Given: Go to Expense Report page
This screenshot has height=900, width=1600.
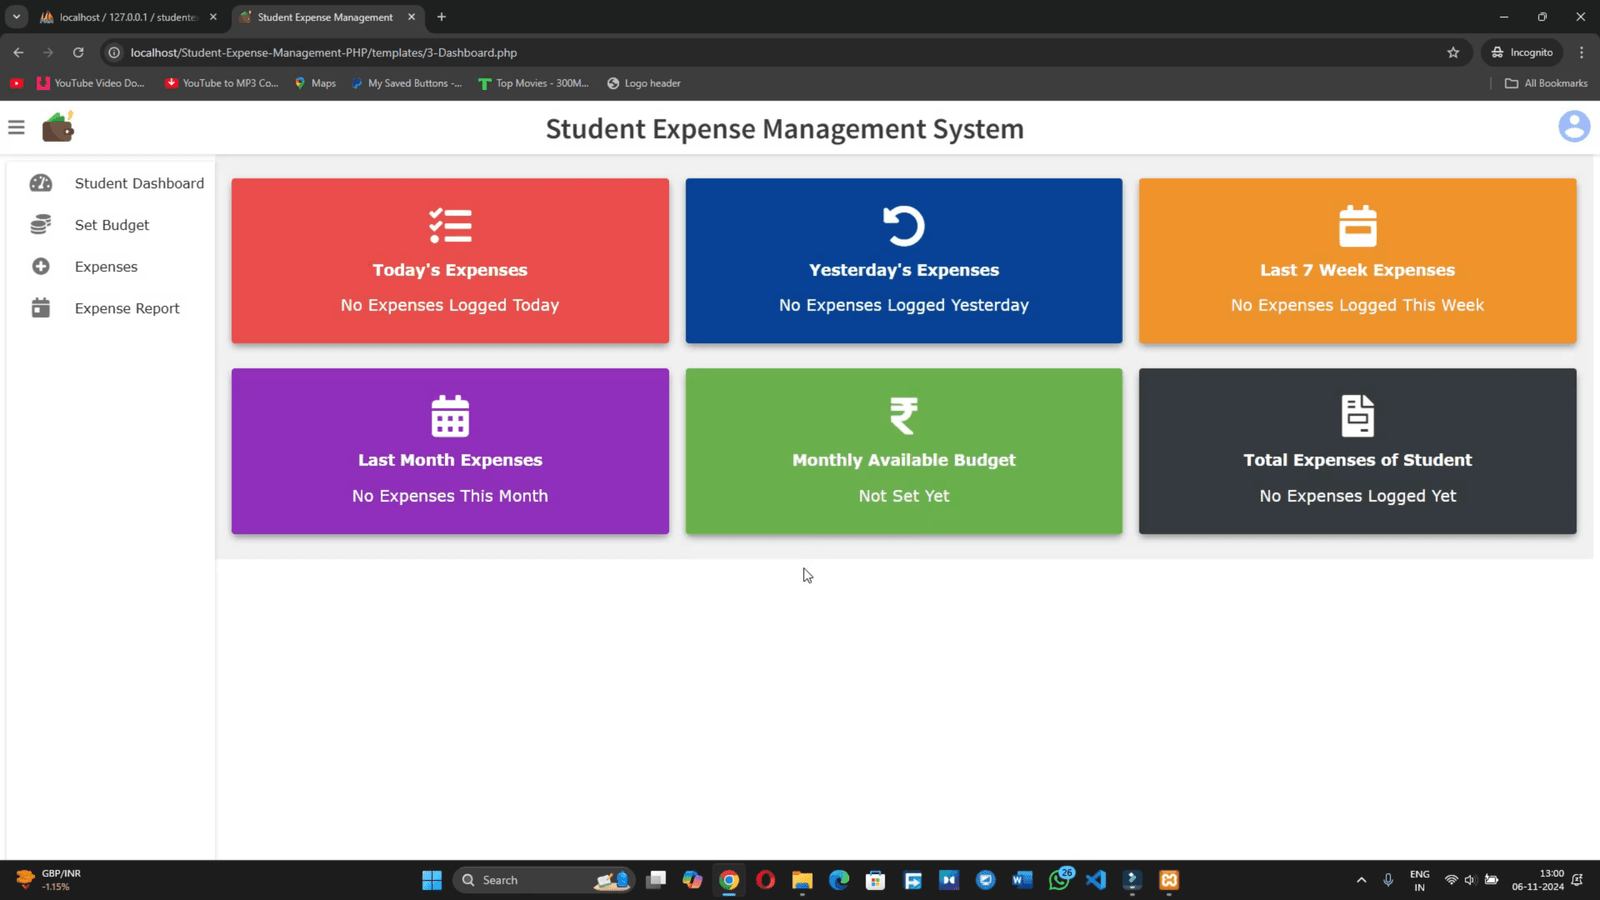Looking at the screenshot, I should pos(127,308).
